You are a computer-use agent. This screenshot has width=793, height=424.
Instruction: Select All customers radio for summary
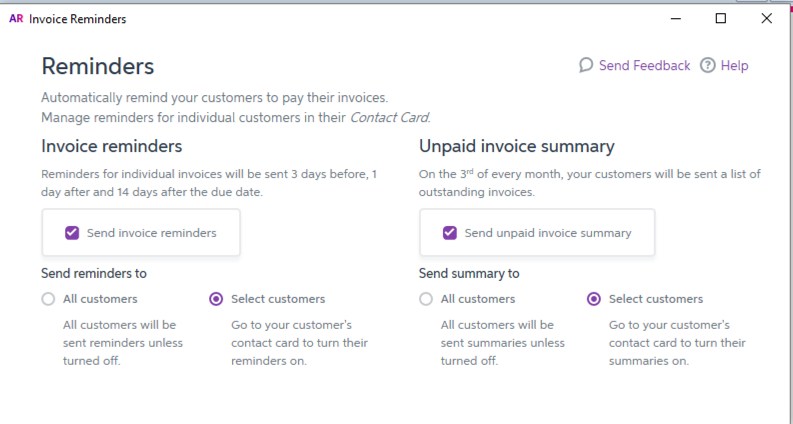pos(426,299)
